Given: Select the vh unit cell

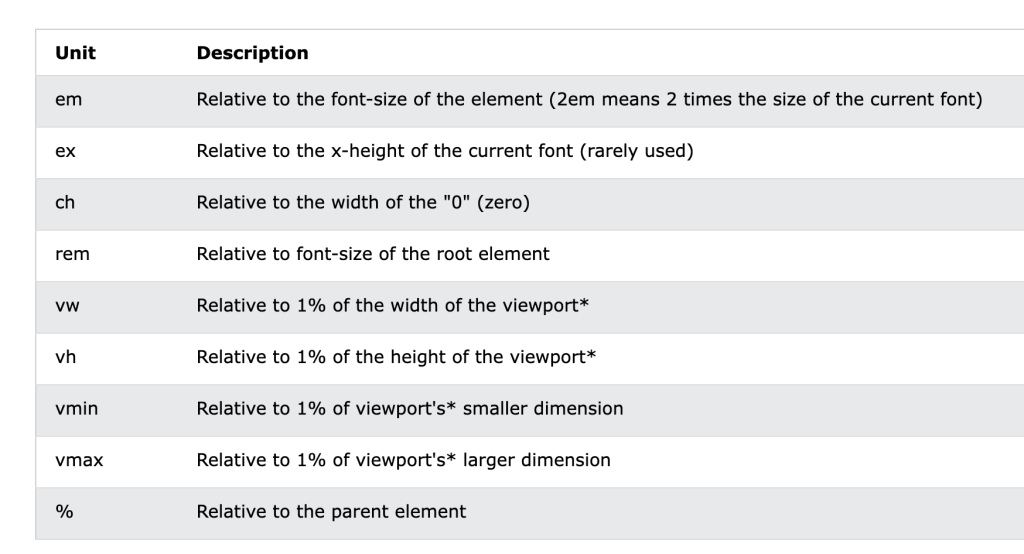Looking at the screenshot, I should coord(67,358).
